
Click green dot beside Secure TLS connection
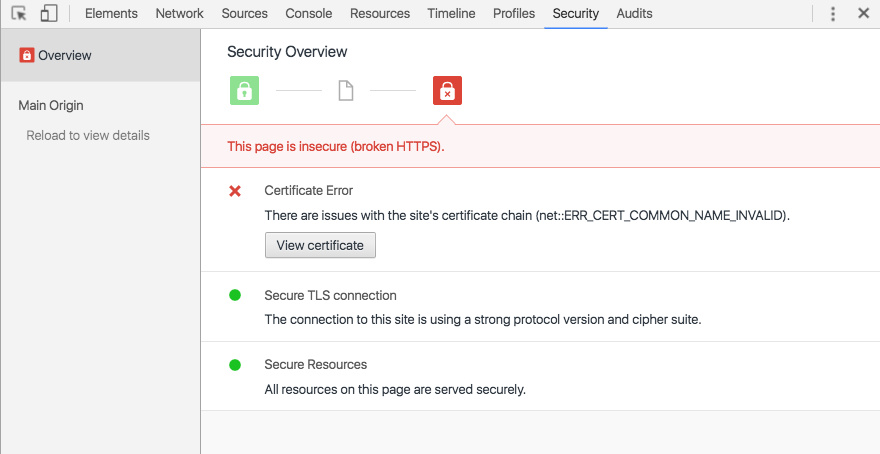click(235, 295)
